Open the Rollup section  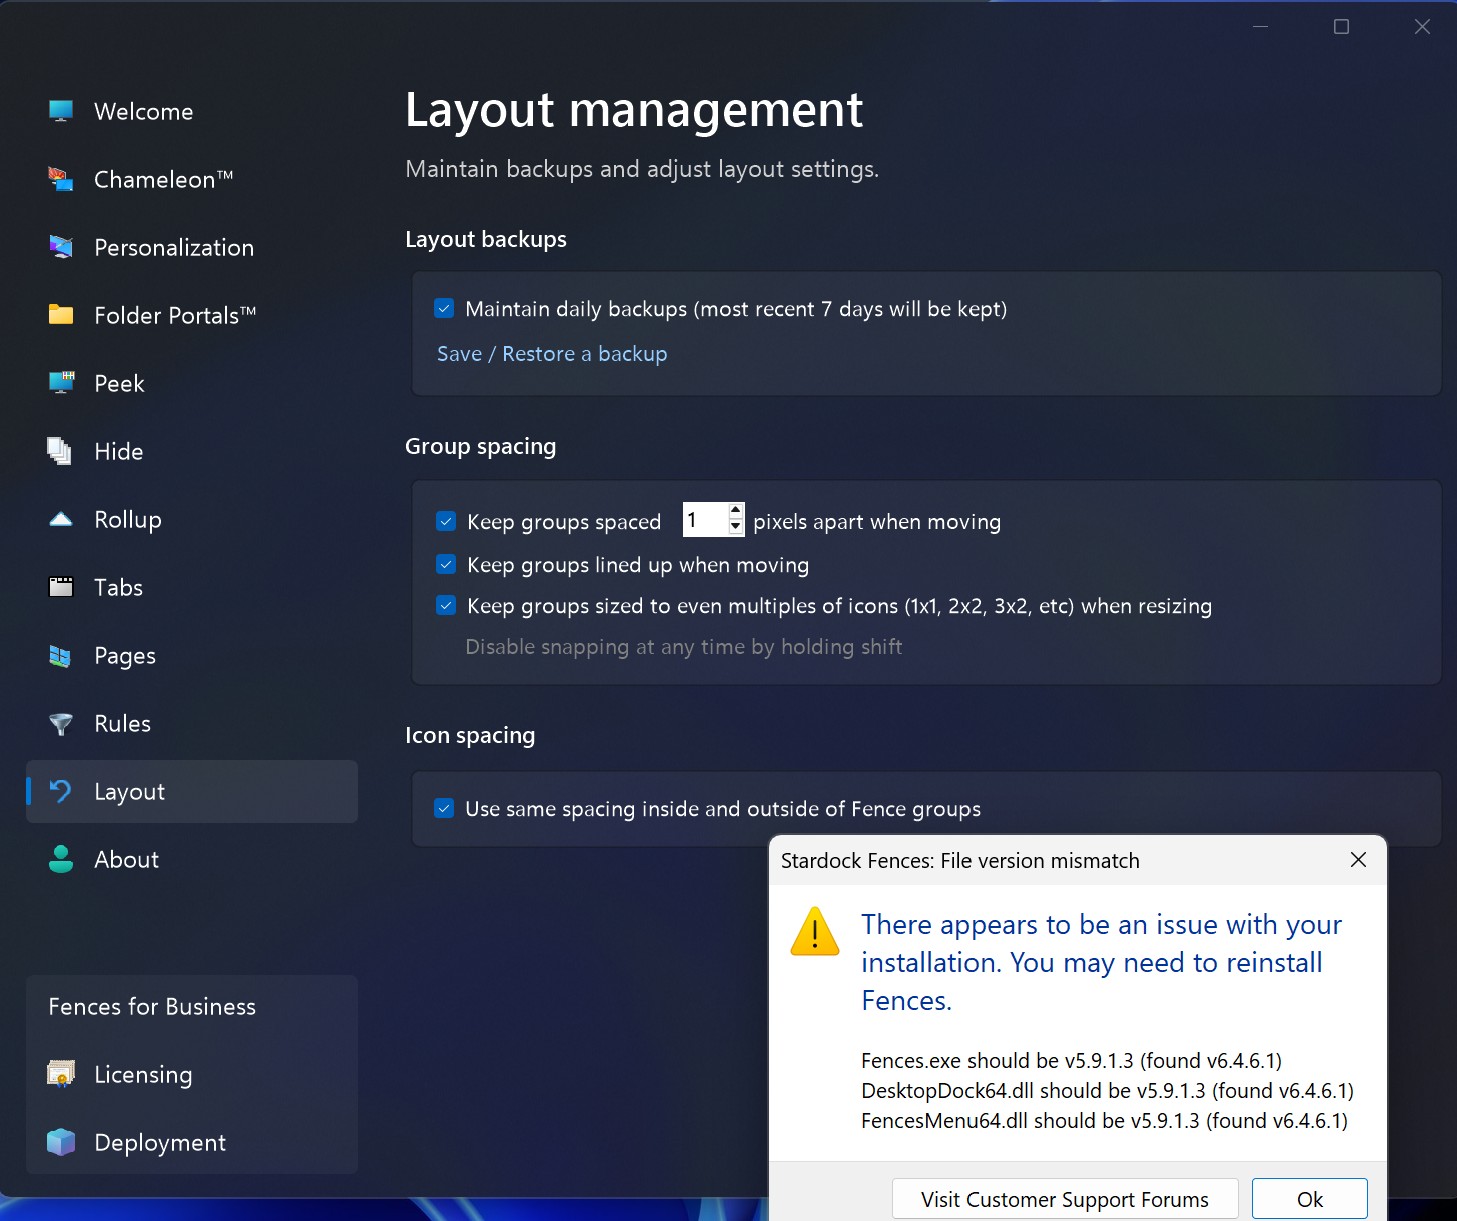tap(192, 519)
